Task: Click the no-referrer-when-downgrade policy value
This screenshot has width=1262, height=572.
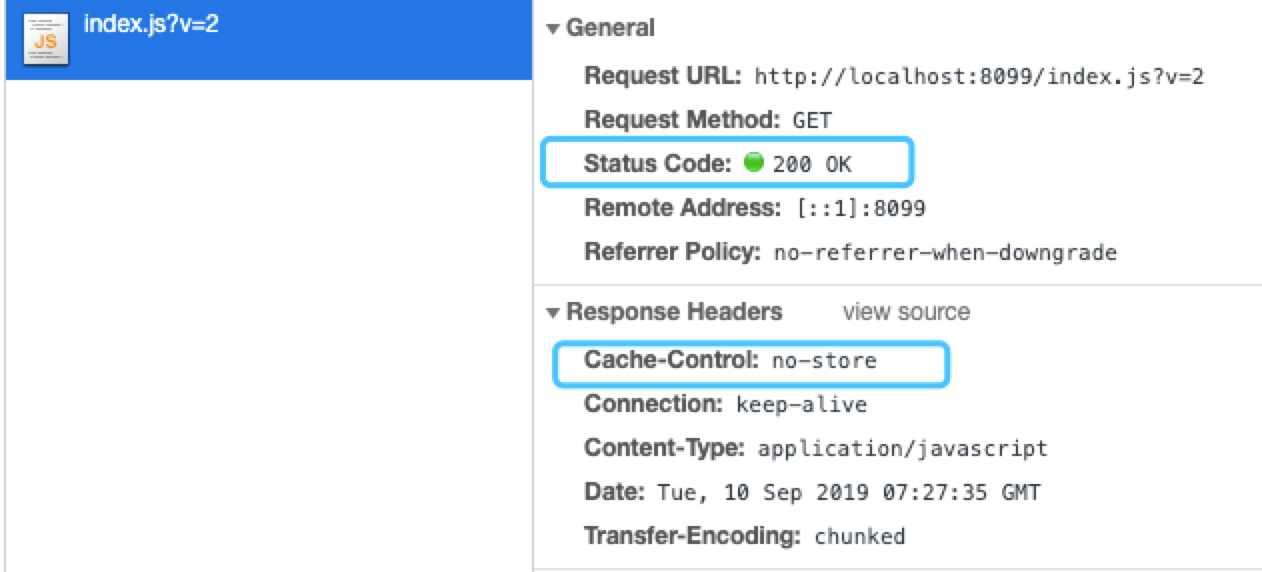Action: click(945, 253)
